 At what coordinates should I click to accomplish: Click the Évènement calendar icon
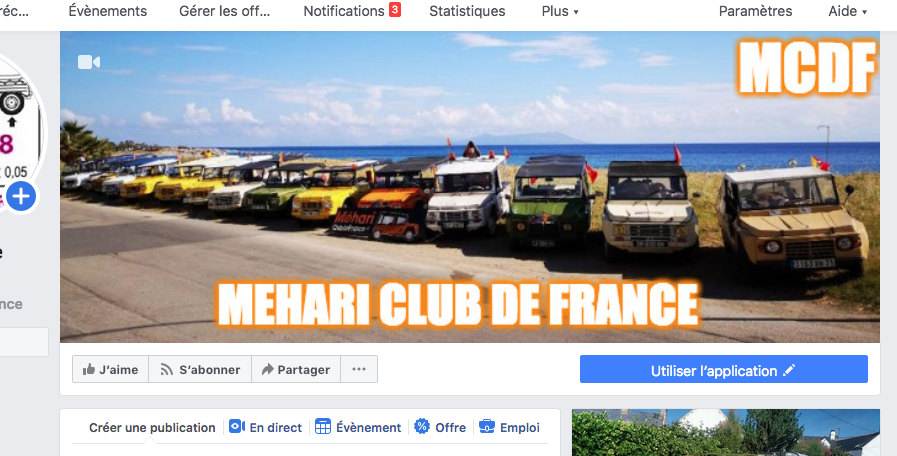pos(323,426)
